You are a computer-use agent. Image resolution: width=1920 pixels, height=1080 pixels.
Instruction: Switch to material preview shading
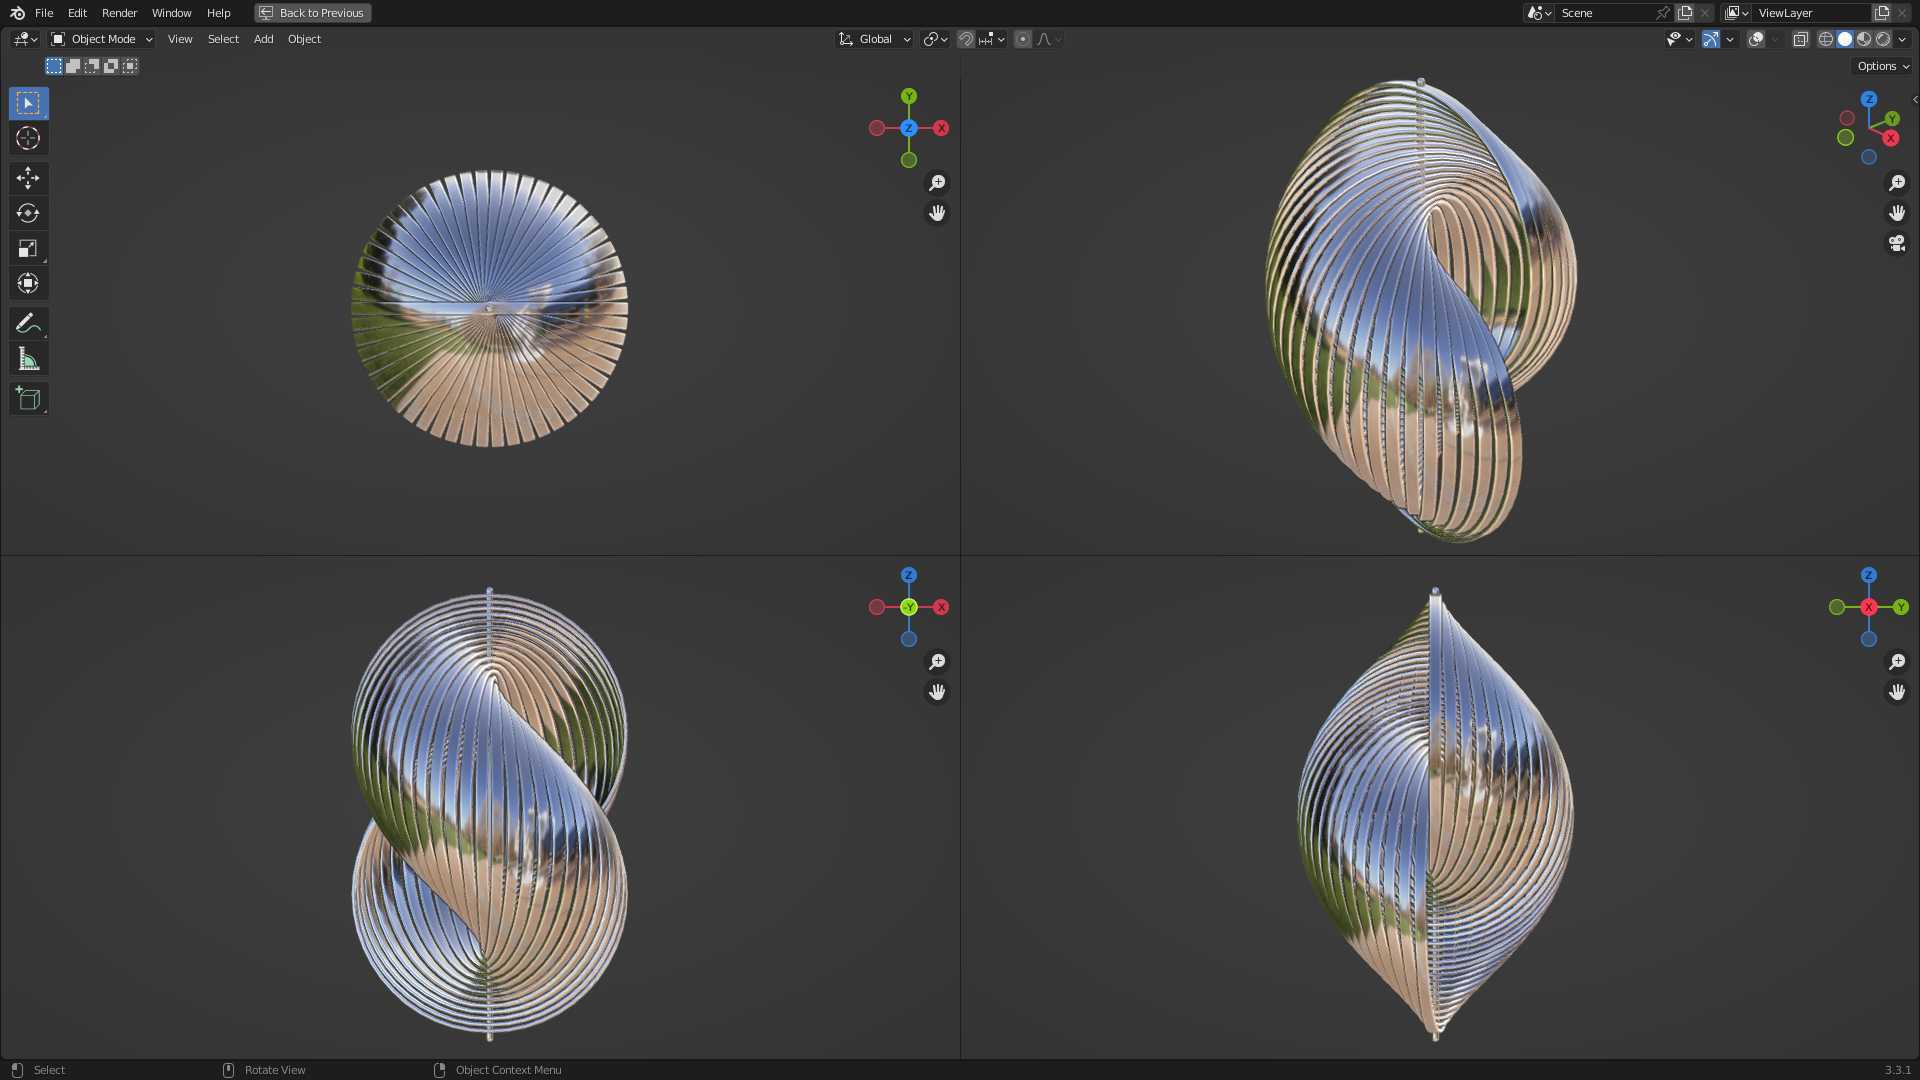pos(1864,39)
